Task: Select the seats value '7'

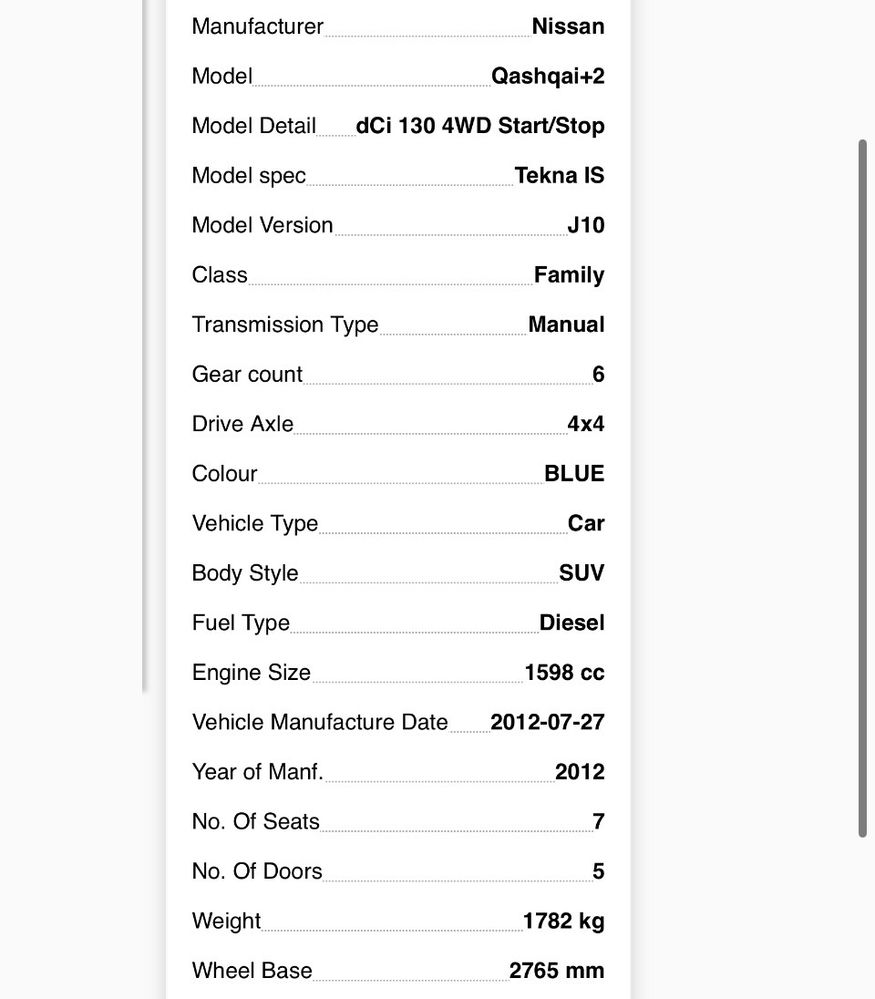Action: point(598,821)
